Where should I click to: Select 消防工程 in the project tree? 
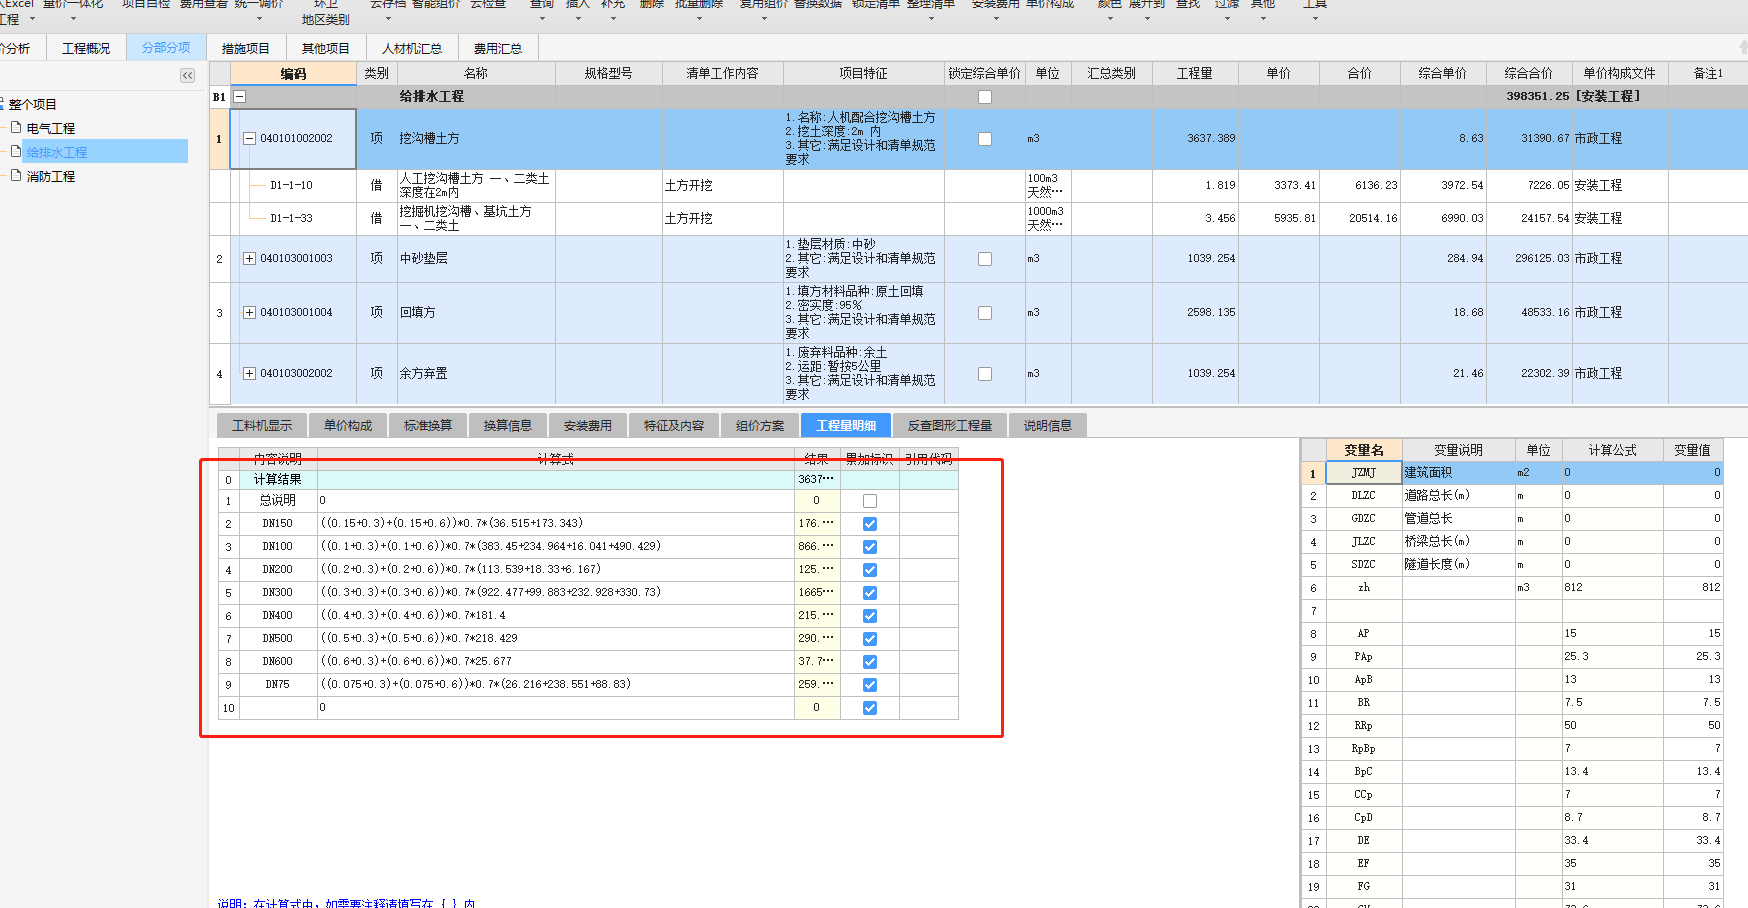51,176
